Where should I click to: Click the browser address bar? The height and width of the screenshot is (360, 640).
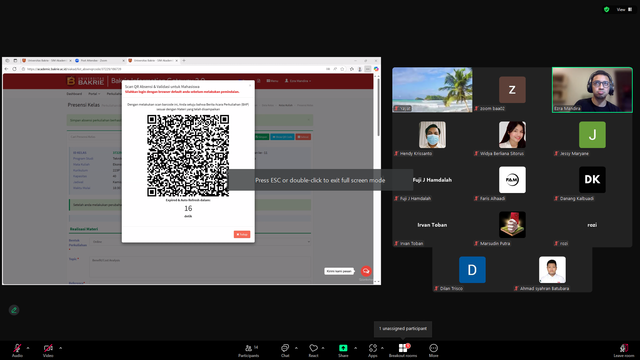[x=176, y=69]
